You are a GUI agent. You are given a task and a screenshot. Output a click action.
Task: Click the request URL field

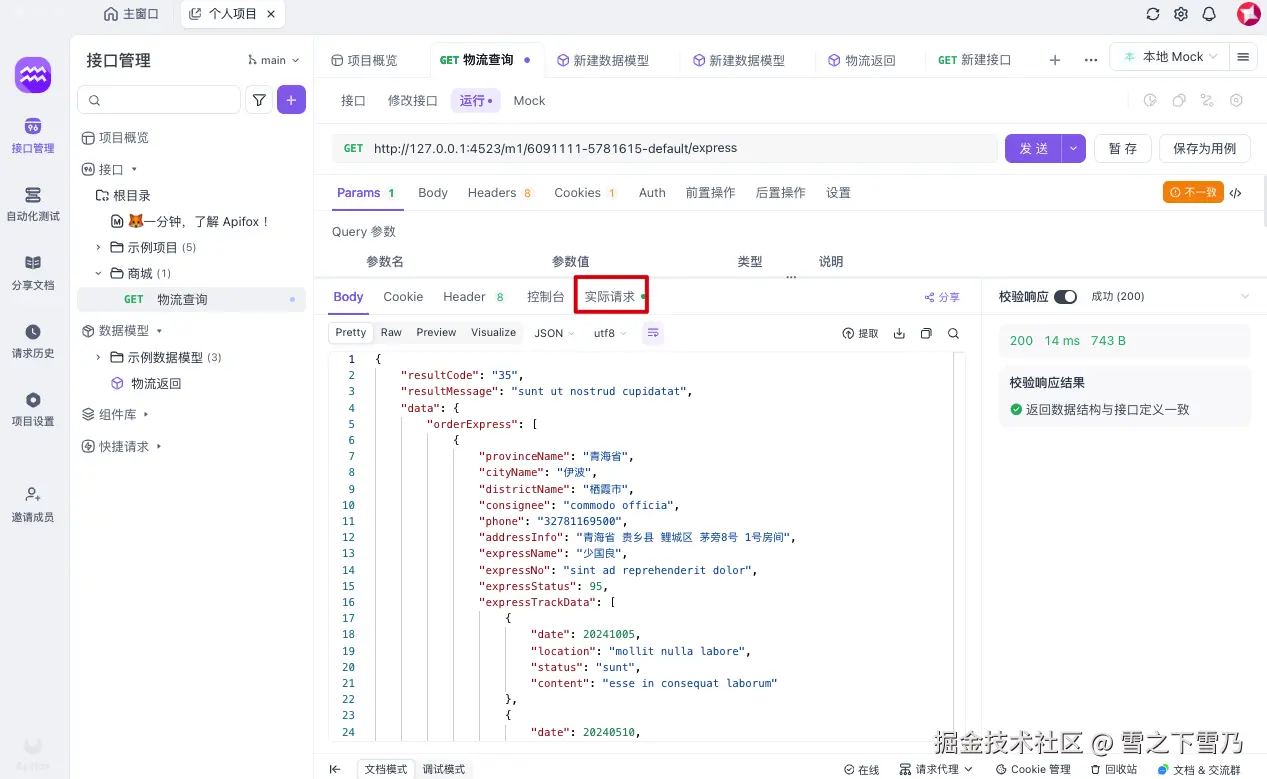pos(666,148)
